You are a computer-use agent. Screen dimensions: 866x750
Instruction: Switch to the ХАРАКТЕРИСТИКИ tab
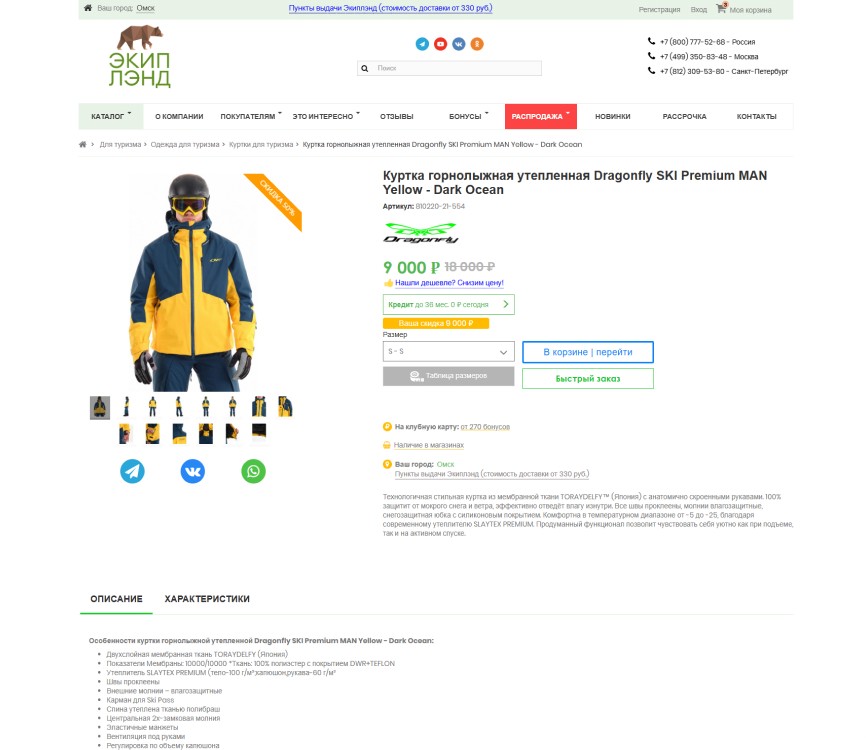pyautogui.click(x=207, y=599)
